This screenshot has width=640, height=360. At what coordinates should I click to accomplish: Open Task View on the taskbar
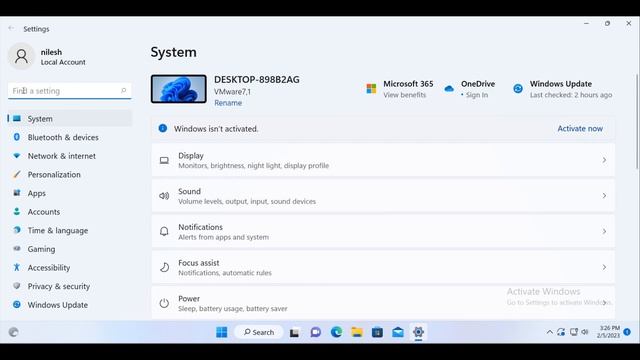[x=294, y=333]
